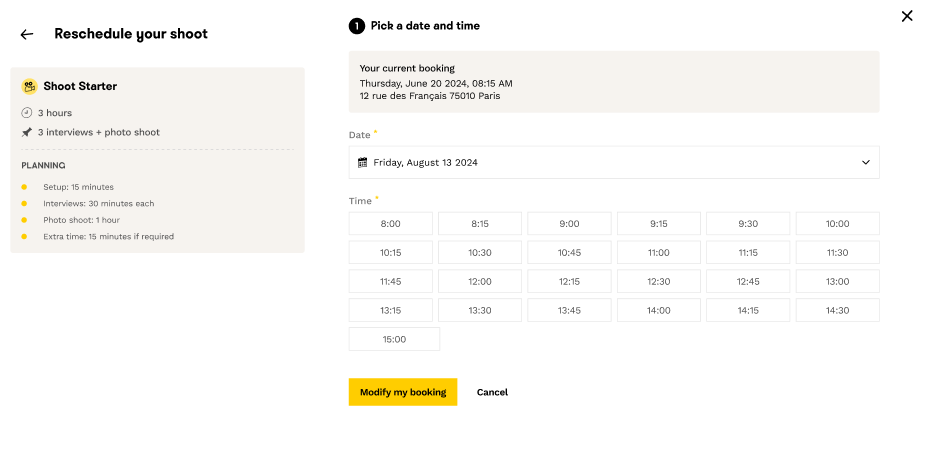Select the 8:00 time slot
This screenshot has height=468, width=936.
coord(390,224)
